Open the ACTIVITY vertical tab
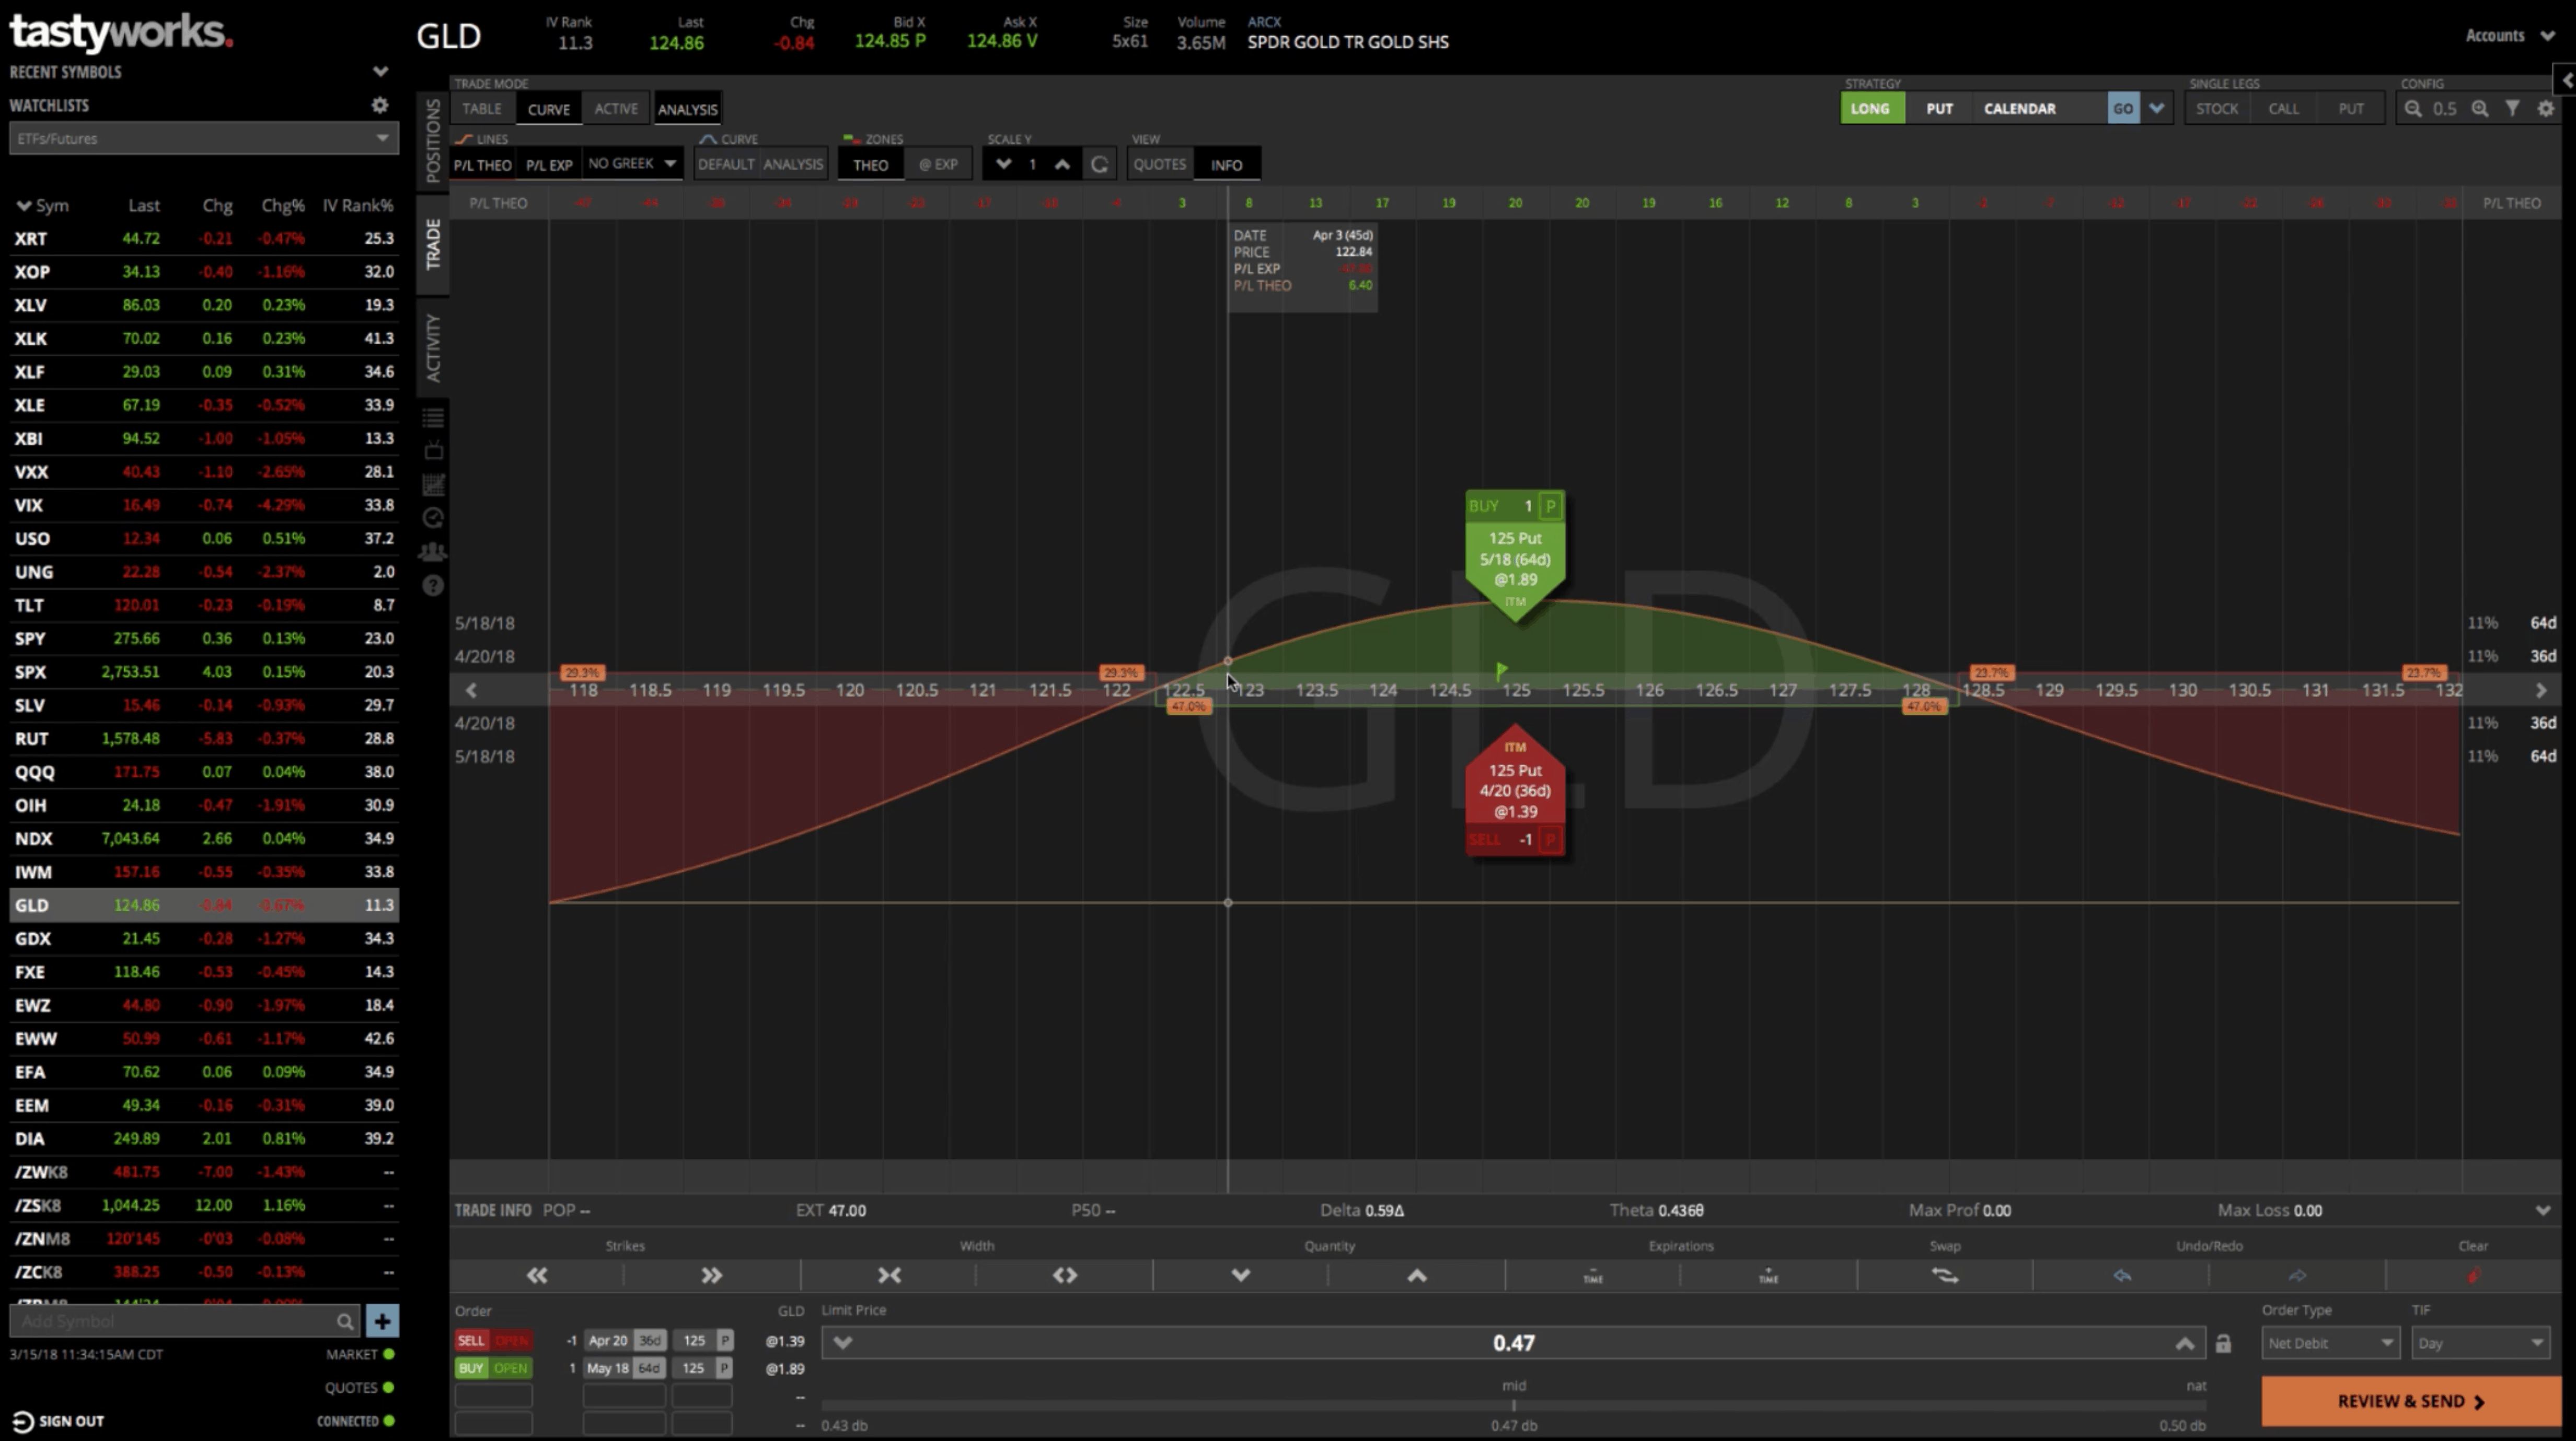The height and width of the screenshot is (1441, 2576). pos(433,347)
